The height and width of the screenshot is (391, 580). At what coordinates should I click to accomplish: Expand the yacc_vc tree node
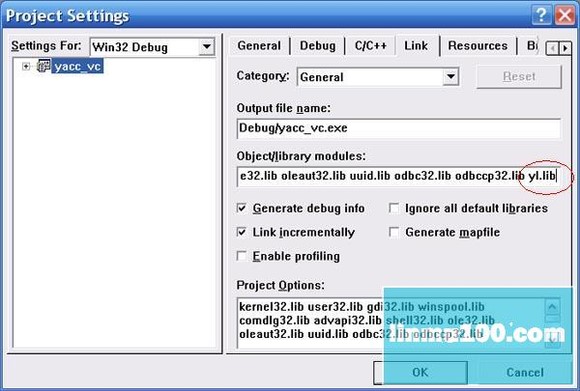pos(26,67)
